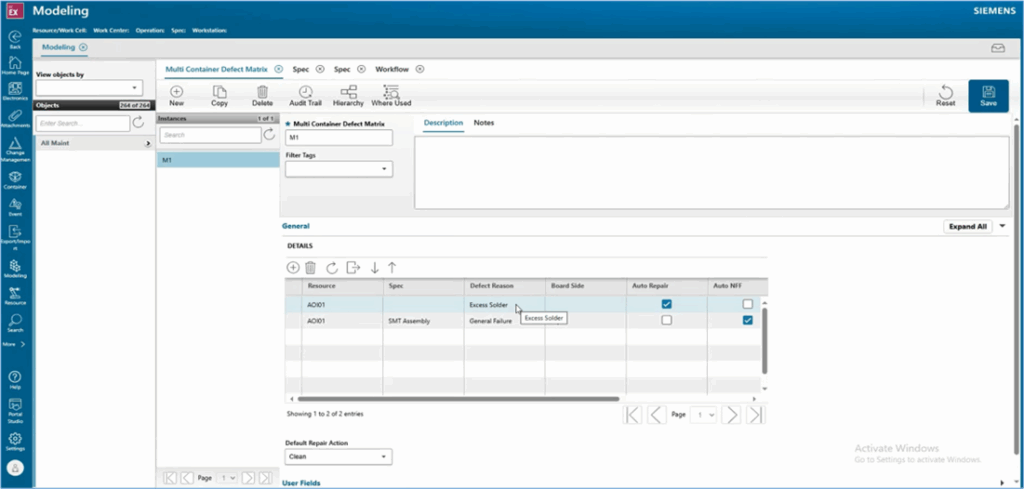Click the Reset icon

[x=945, y=94]
